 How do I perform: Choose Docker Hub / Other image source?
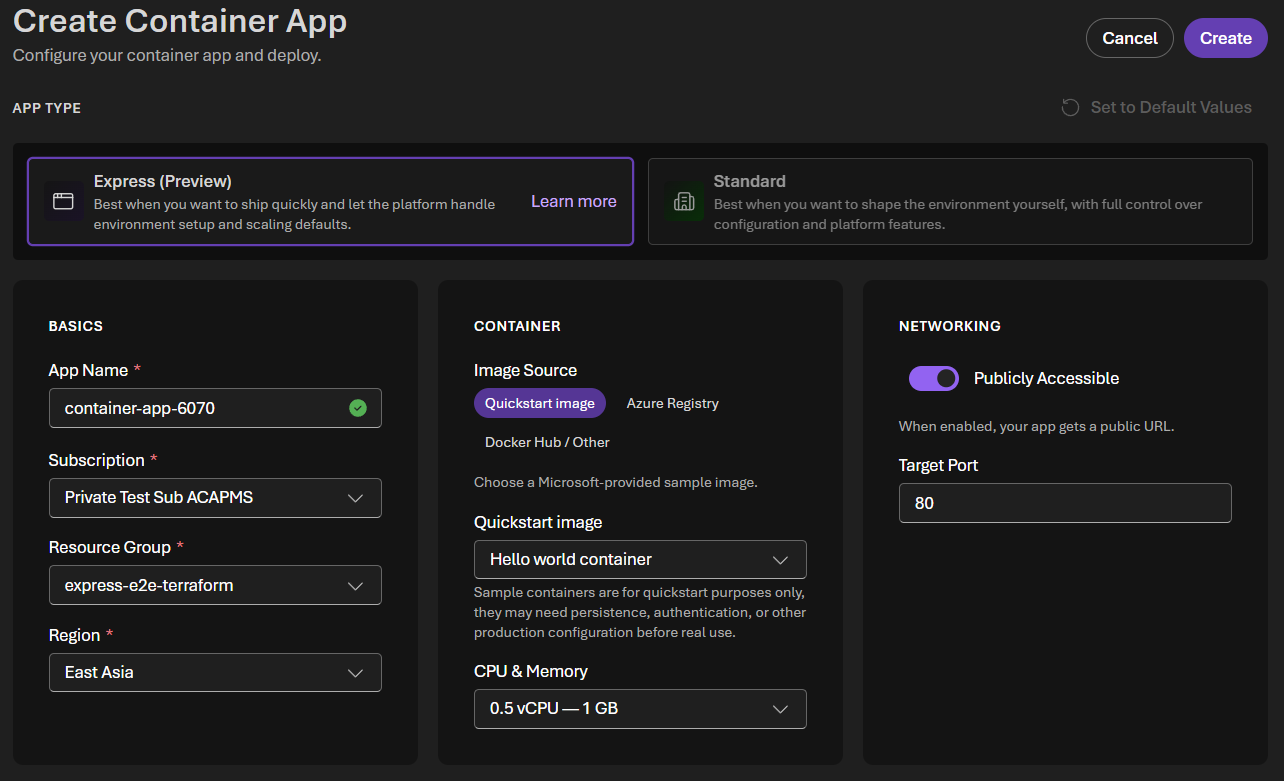click(x=547, y=442)
